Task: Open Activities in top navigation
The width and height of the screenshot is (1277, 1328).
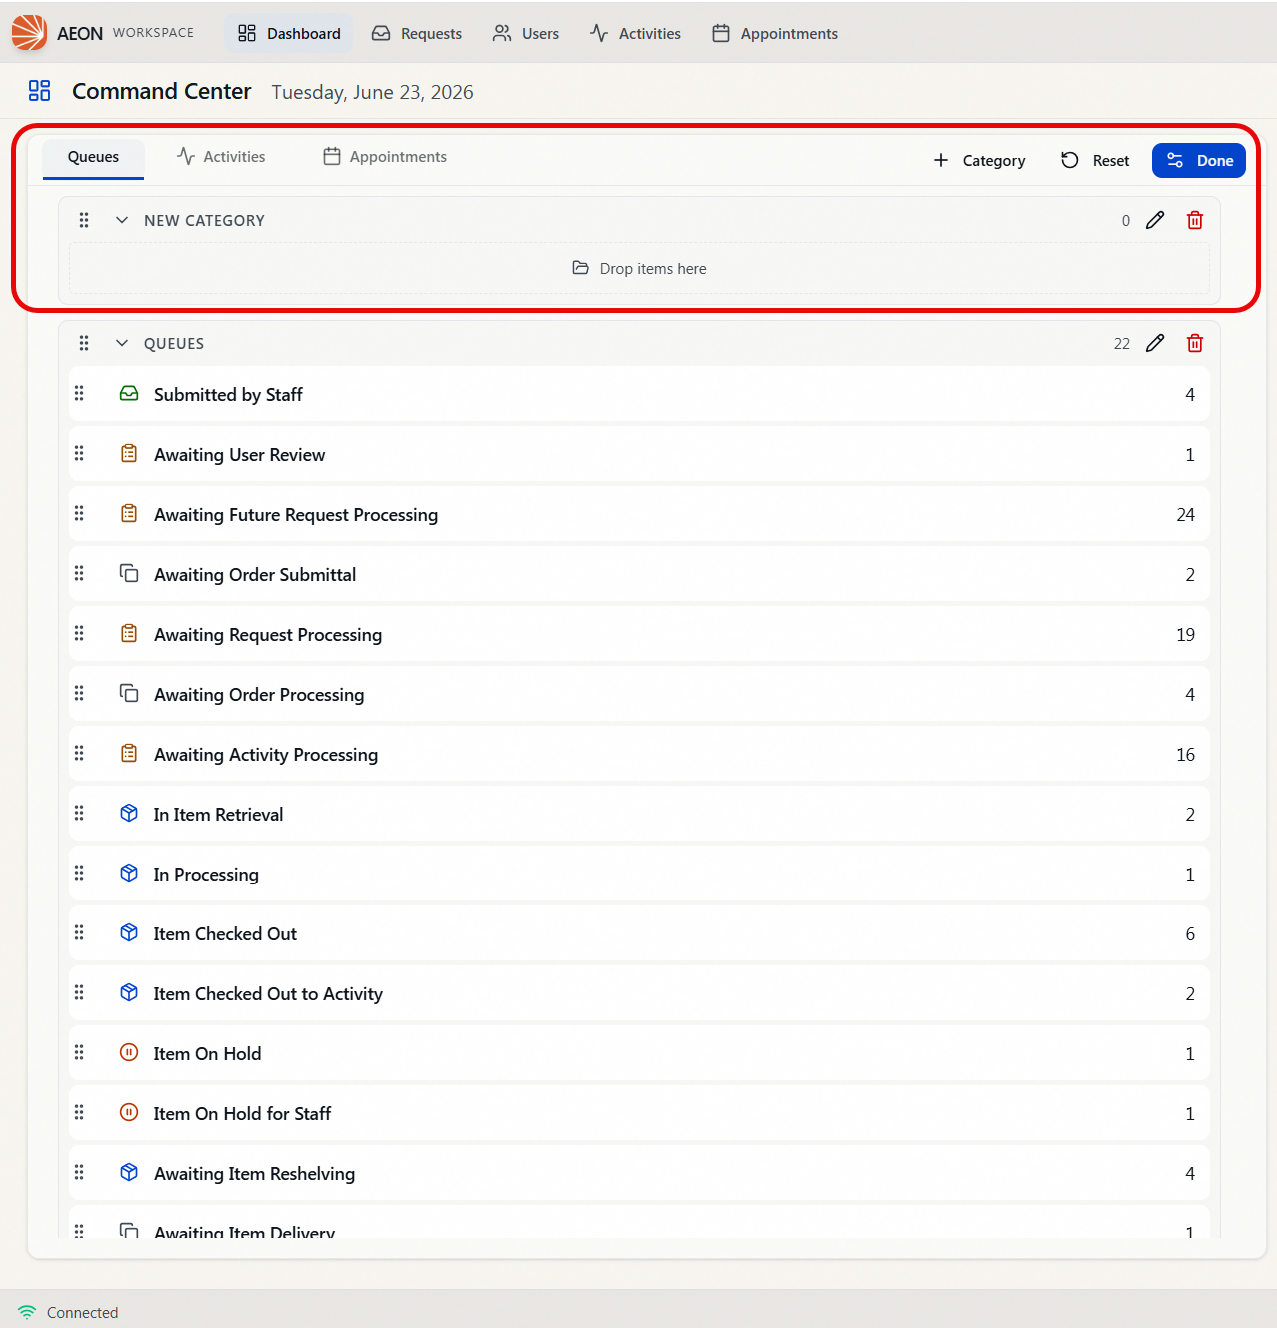Action: click(635, 33)
